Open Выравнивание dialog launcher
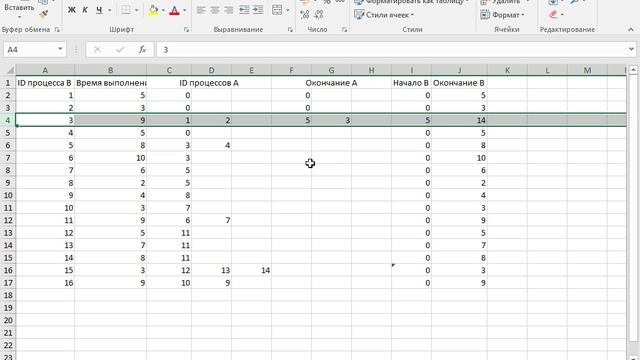Image resolution: width=640 pixels, height=360 pixels. pyautogui.click(x=290, y=29)
